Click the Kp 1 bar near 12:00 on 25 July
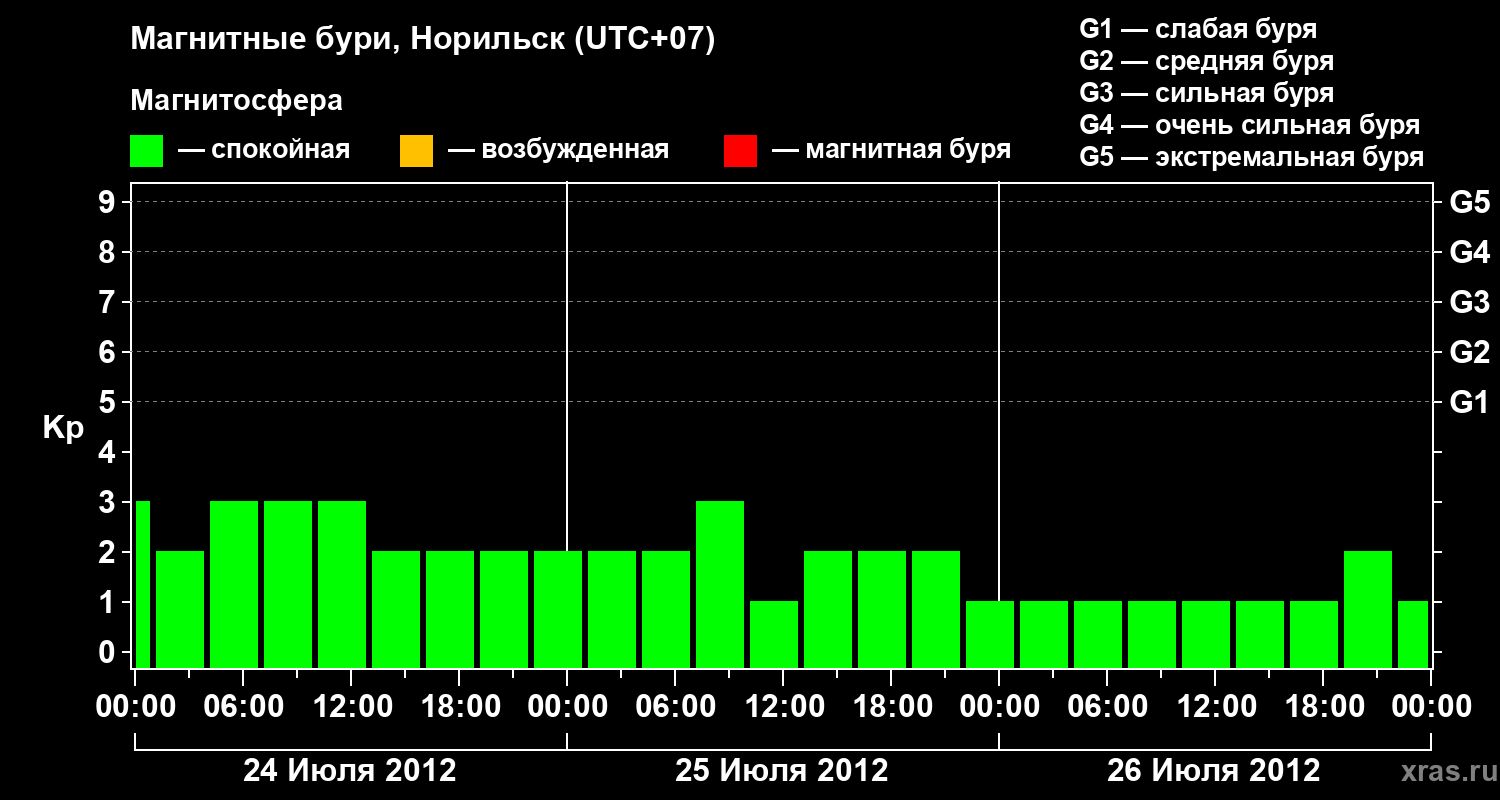Image resolution: width=1500 pixels, height=800 pixels. pos(774,634)
